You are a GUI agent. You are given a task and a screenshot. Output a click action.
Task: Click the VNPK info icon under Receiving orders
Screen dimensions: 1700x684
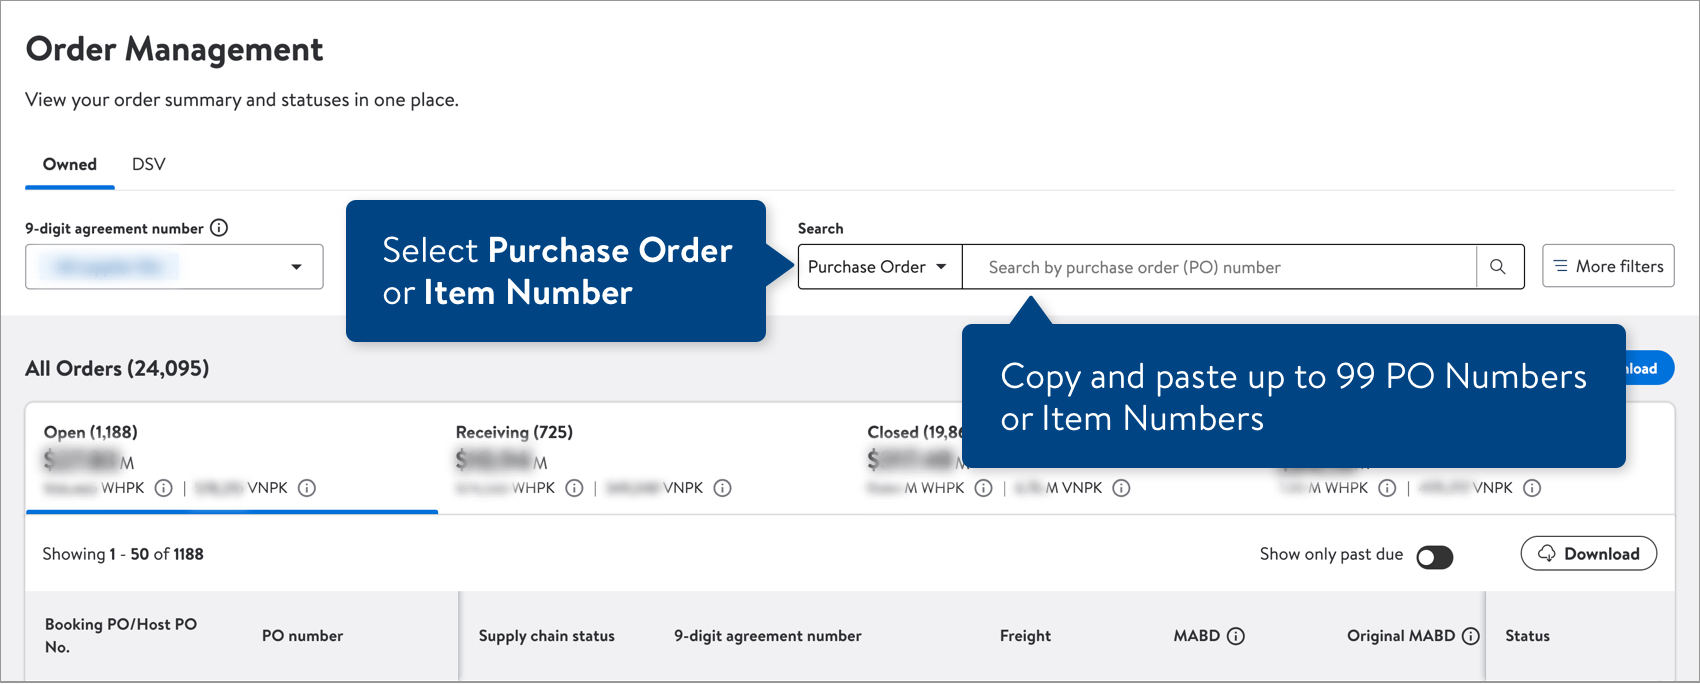(x=722, y=488)
